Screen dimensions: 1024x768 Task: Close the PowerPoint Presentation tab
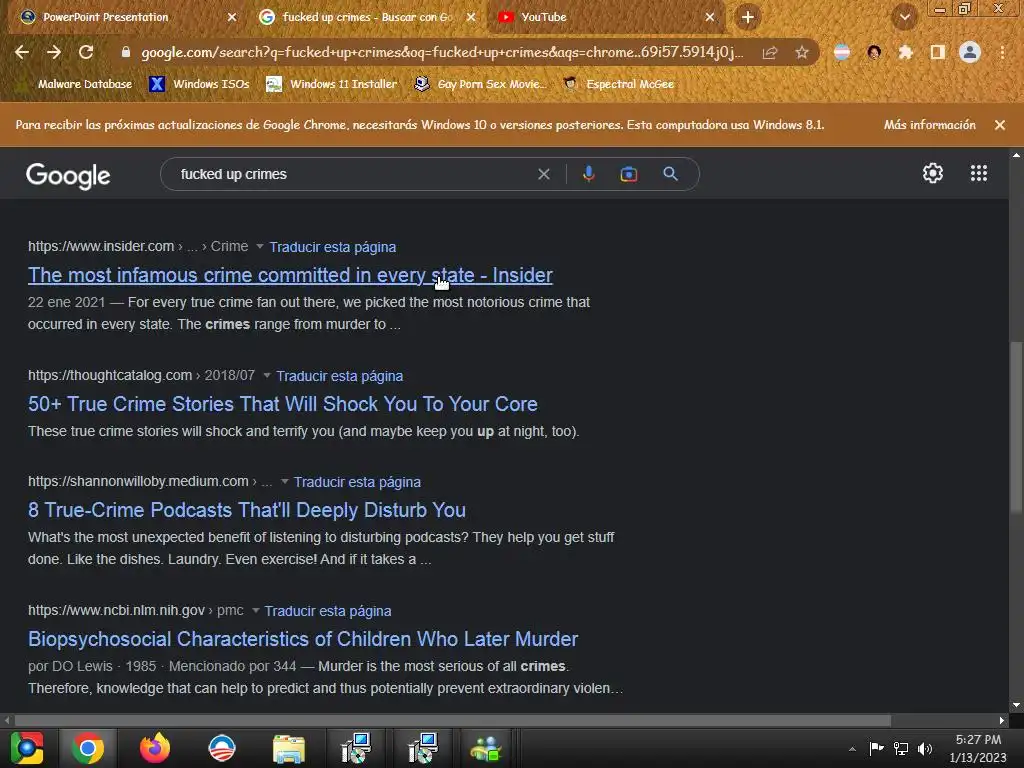[x=232, y=17]
